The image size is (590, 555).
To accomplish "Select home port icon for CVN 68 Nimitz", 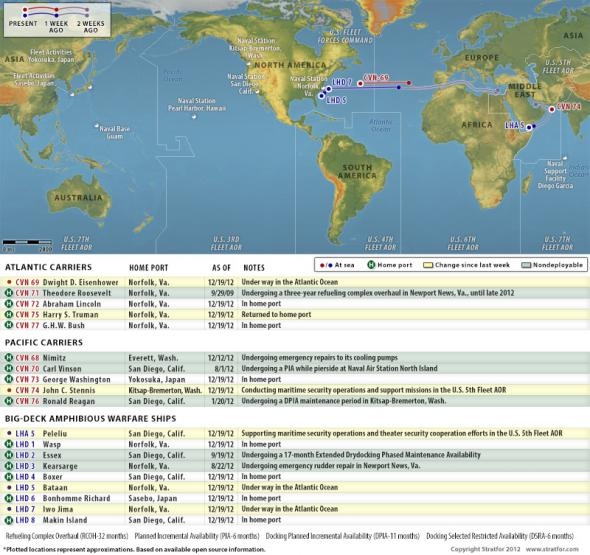I will pos(9,357).
